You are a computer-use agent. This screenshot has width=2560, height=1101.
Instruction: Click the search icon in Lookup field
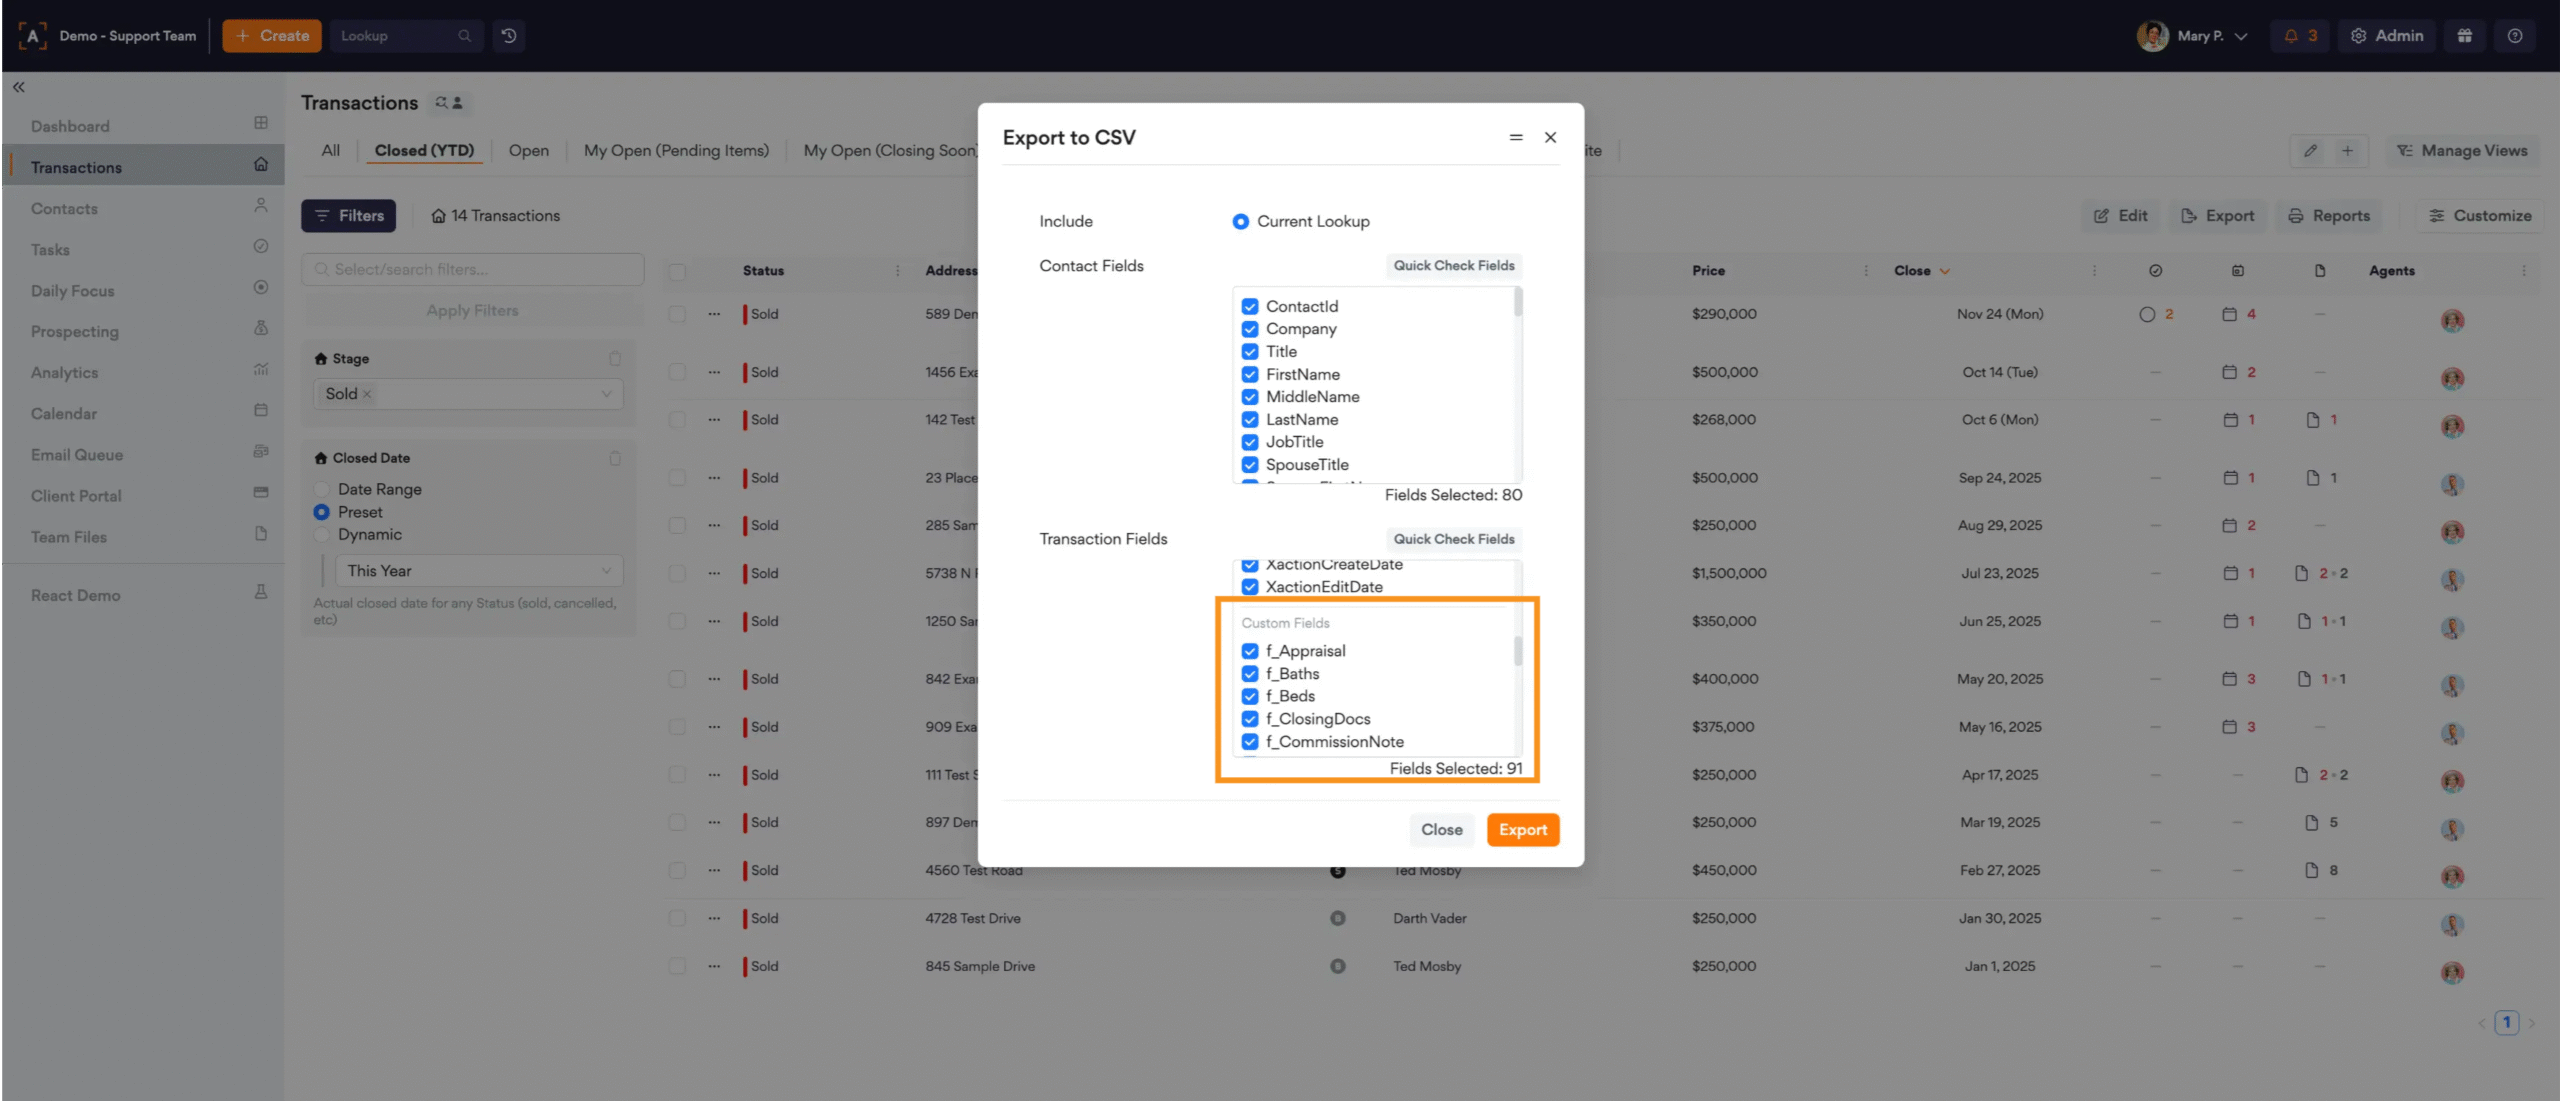point(464,36)
